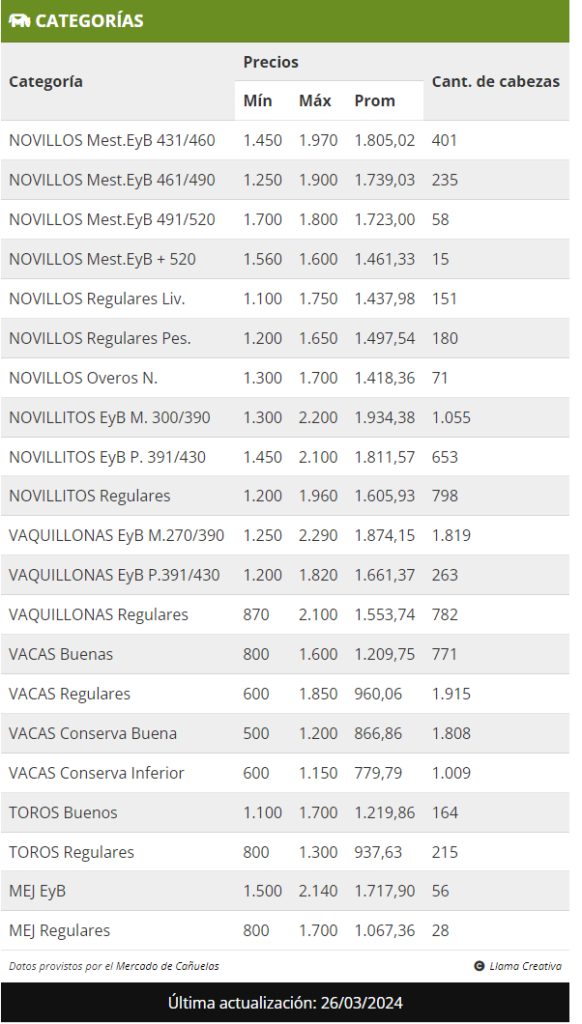
Task: Click the CATEGORÍAS header title
Action: coord(89,21)
